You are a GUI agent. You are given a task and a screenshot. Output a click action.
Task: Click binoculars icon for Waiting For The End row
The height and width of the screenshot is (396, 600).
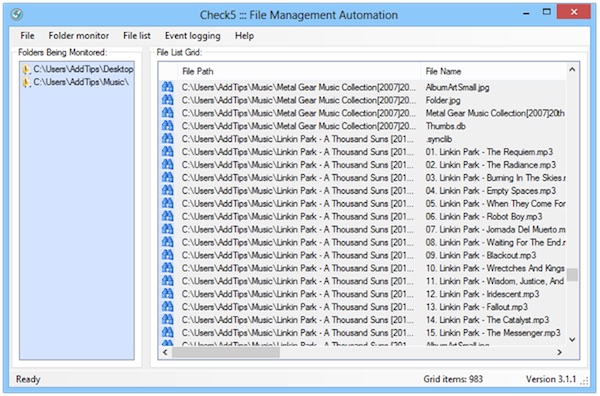point(167,242)
